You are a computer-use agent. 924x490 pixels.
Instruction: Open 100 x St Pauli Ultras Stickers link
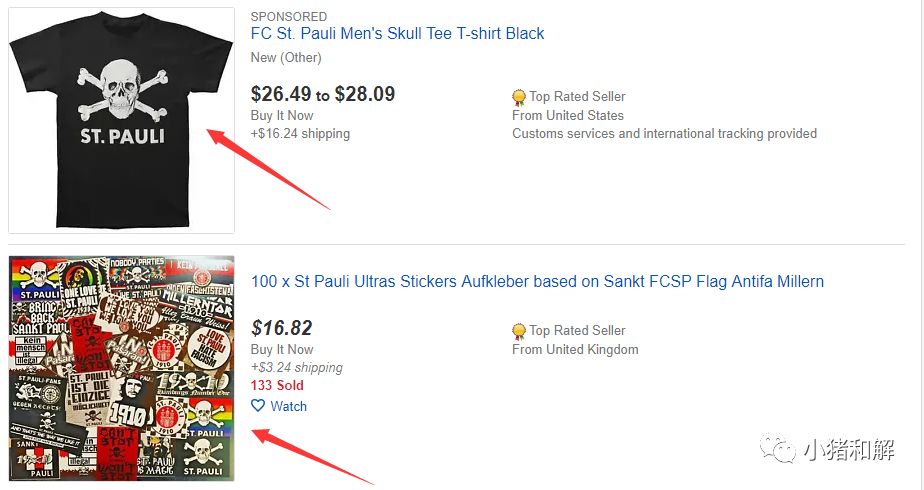537,281
